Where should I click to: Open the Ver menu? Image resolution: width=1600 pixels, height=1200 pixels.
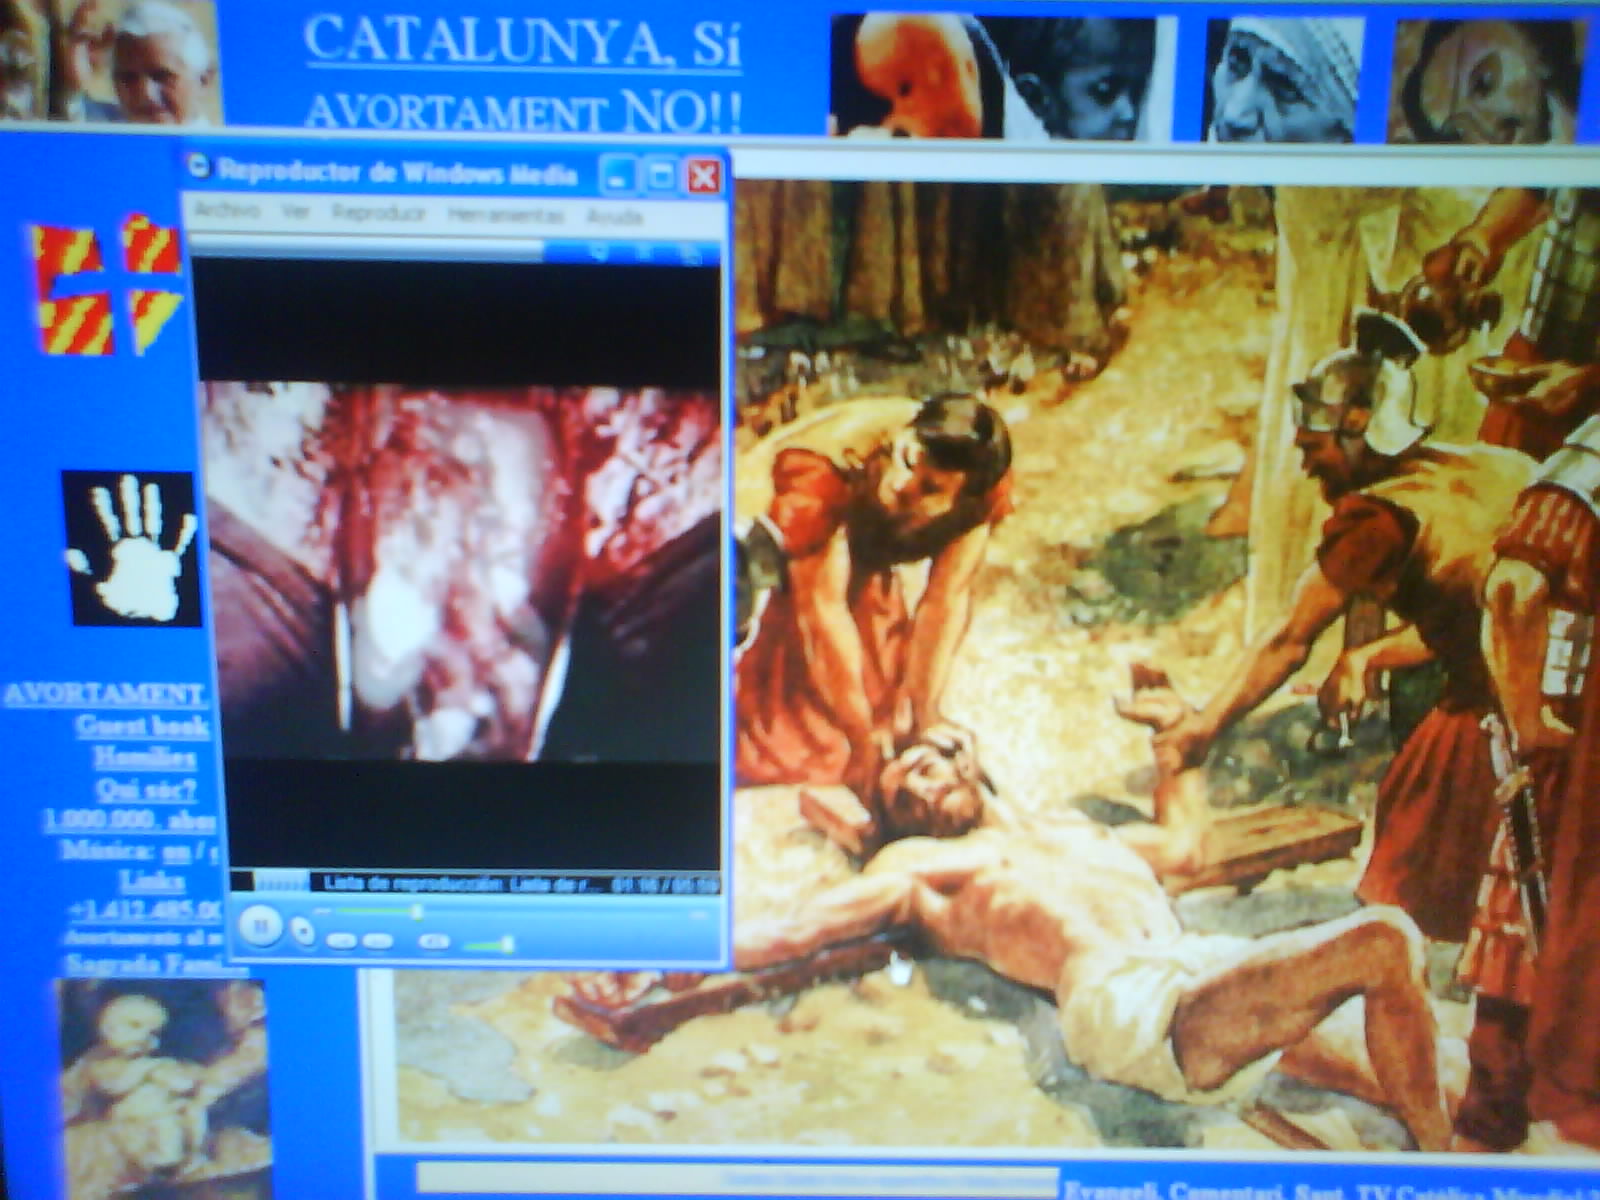295,212
